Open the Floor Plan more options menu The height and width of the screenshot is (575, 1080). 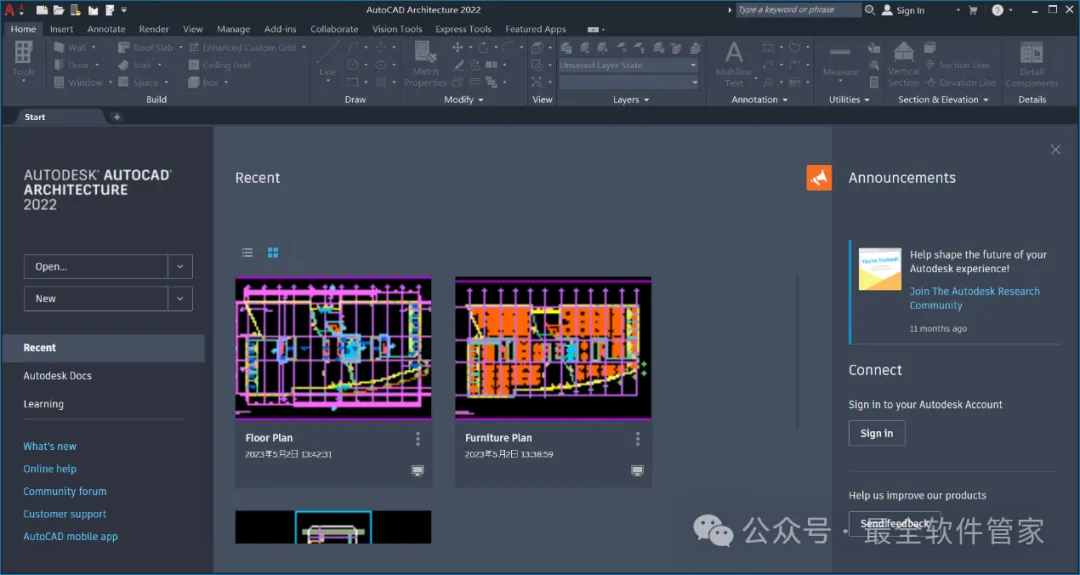(417, 439)
